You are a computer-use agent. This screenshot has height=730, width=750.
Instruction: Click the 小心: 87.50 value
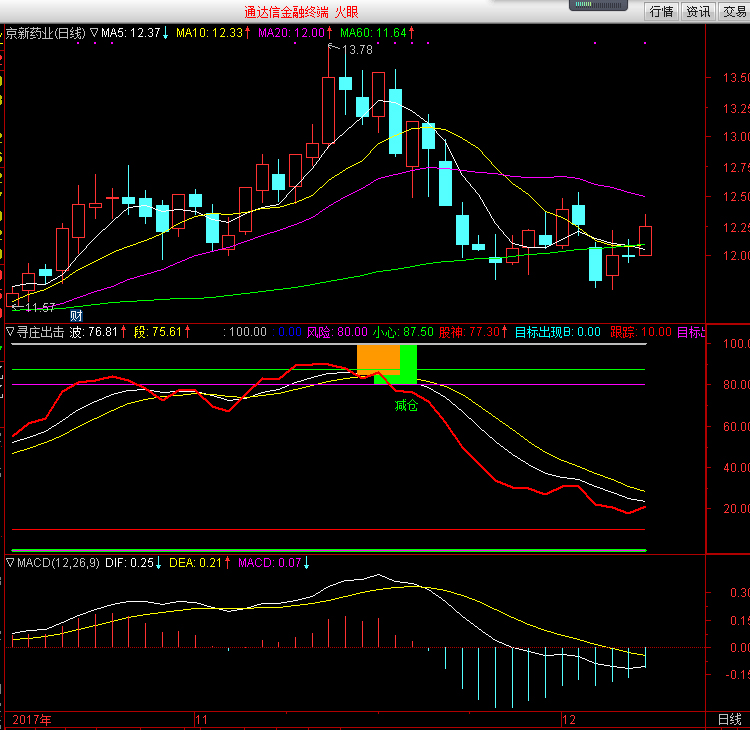pos(403,332)
